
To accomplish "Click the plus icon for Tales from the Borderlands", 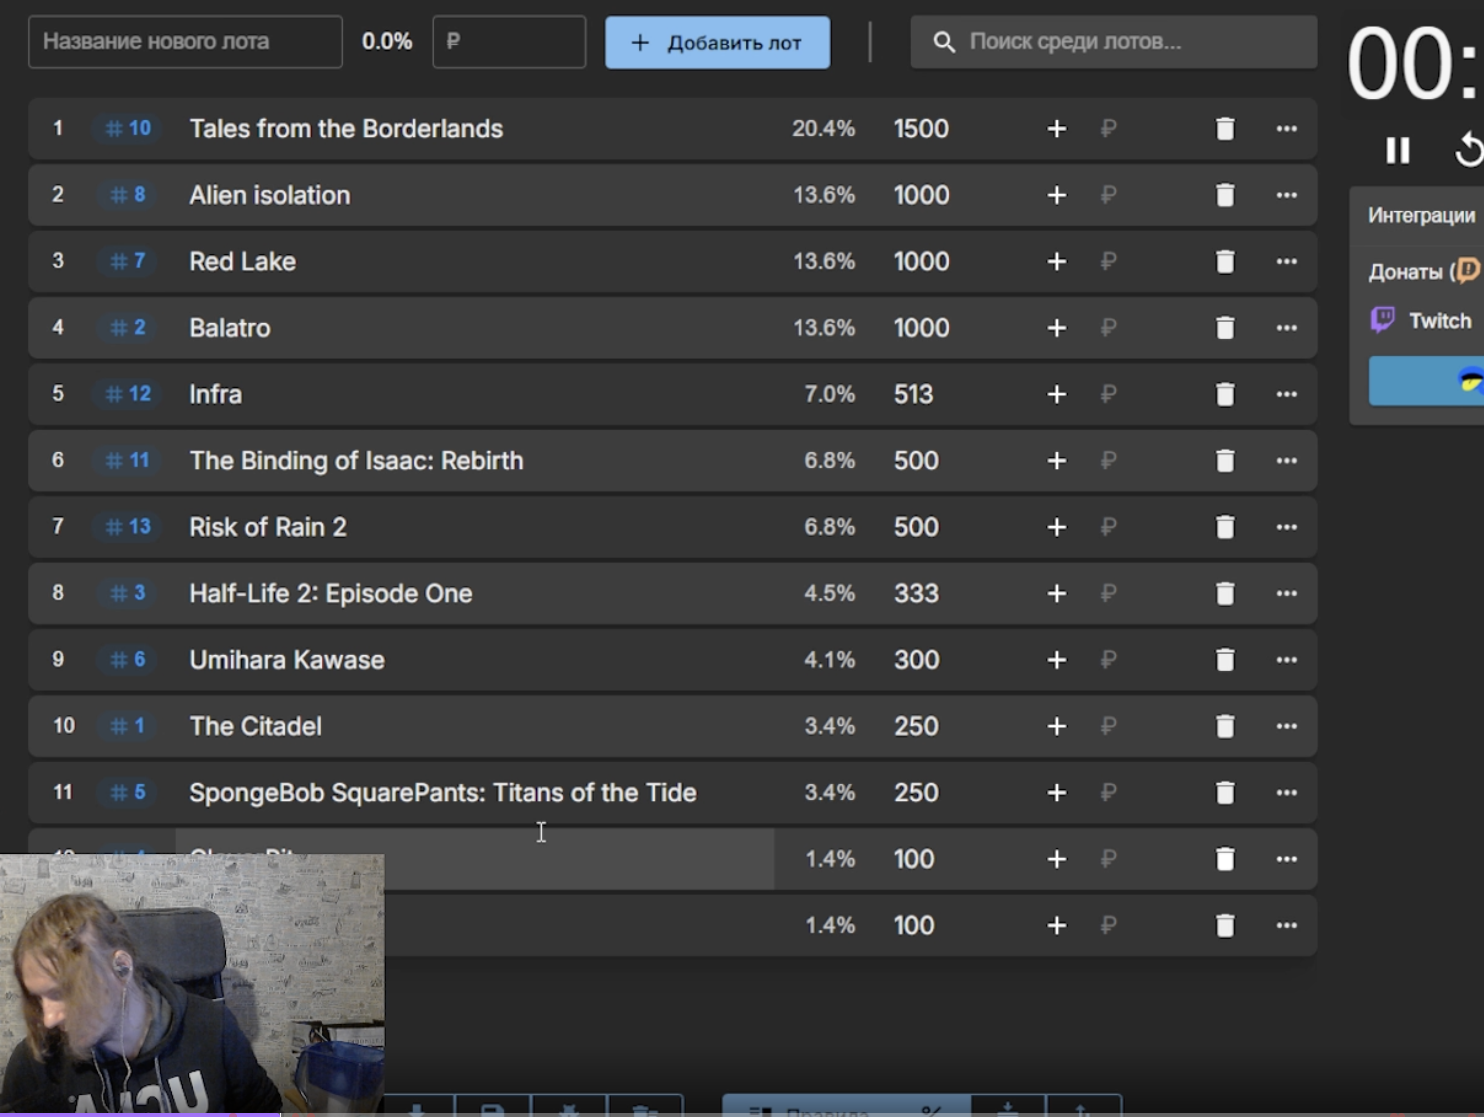I will (1056, 129).
